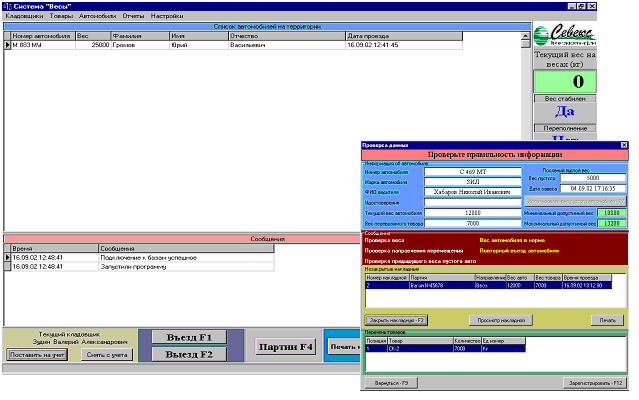This screenshot has height=400, width=639.
Task: Click the Фамилия column header
Action: [x=140, y=36]
